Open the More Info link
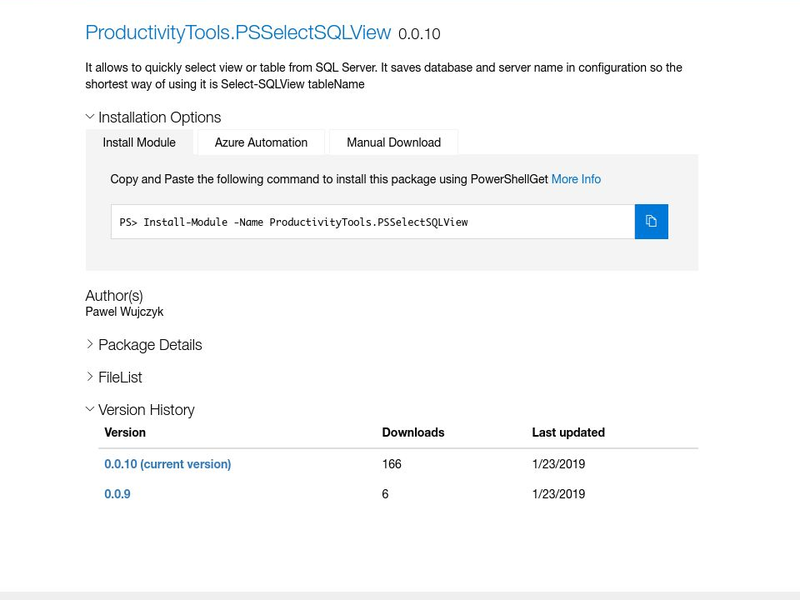The image size is (800, 600). pos(576,179)
